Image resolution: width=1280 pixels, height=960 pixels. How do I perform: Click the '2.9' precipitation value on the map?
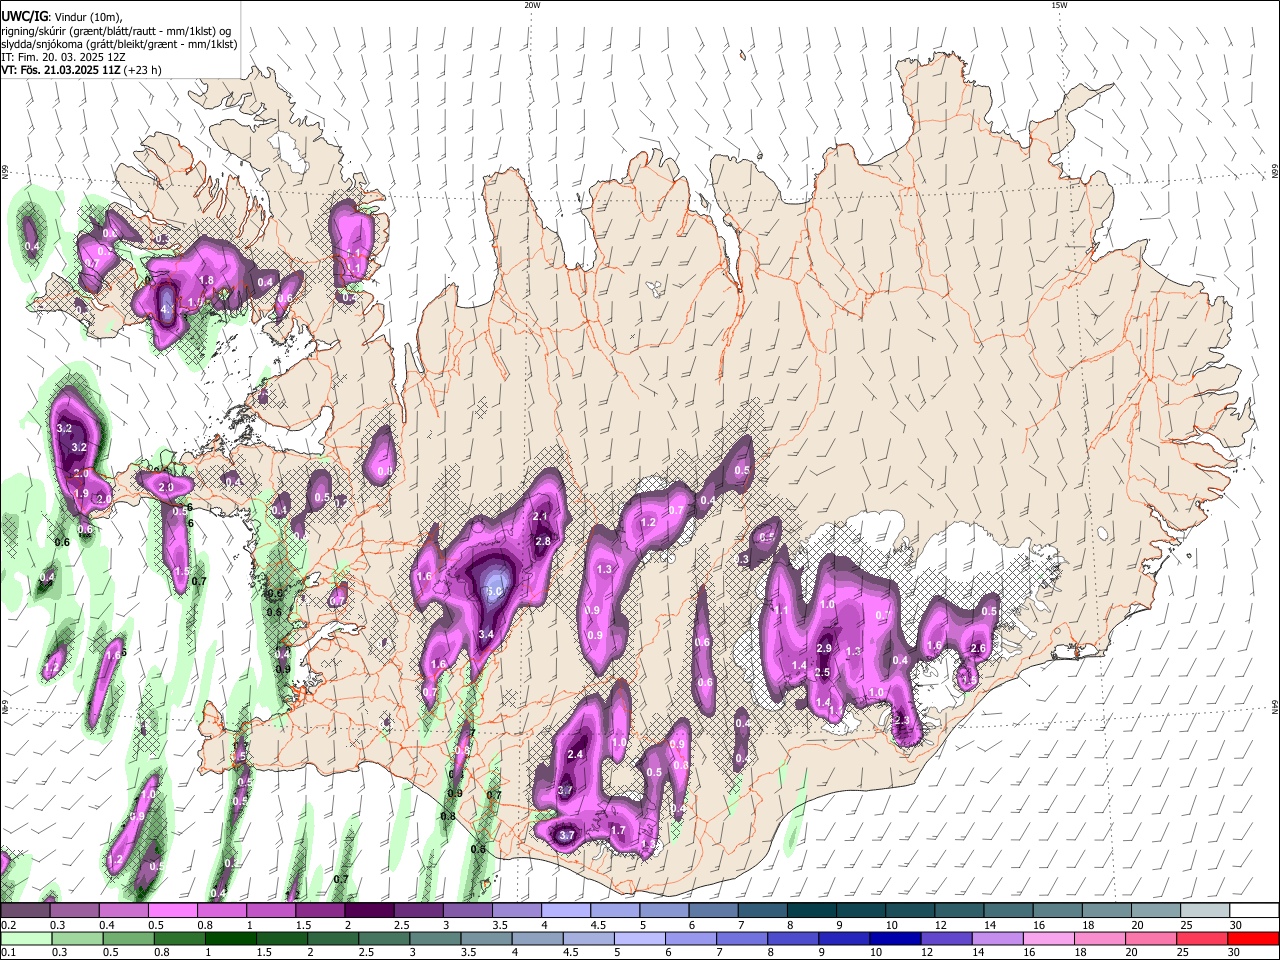pos(824,648)
